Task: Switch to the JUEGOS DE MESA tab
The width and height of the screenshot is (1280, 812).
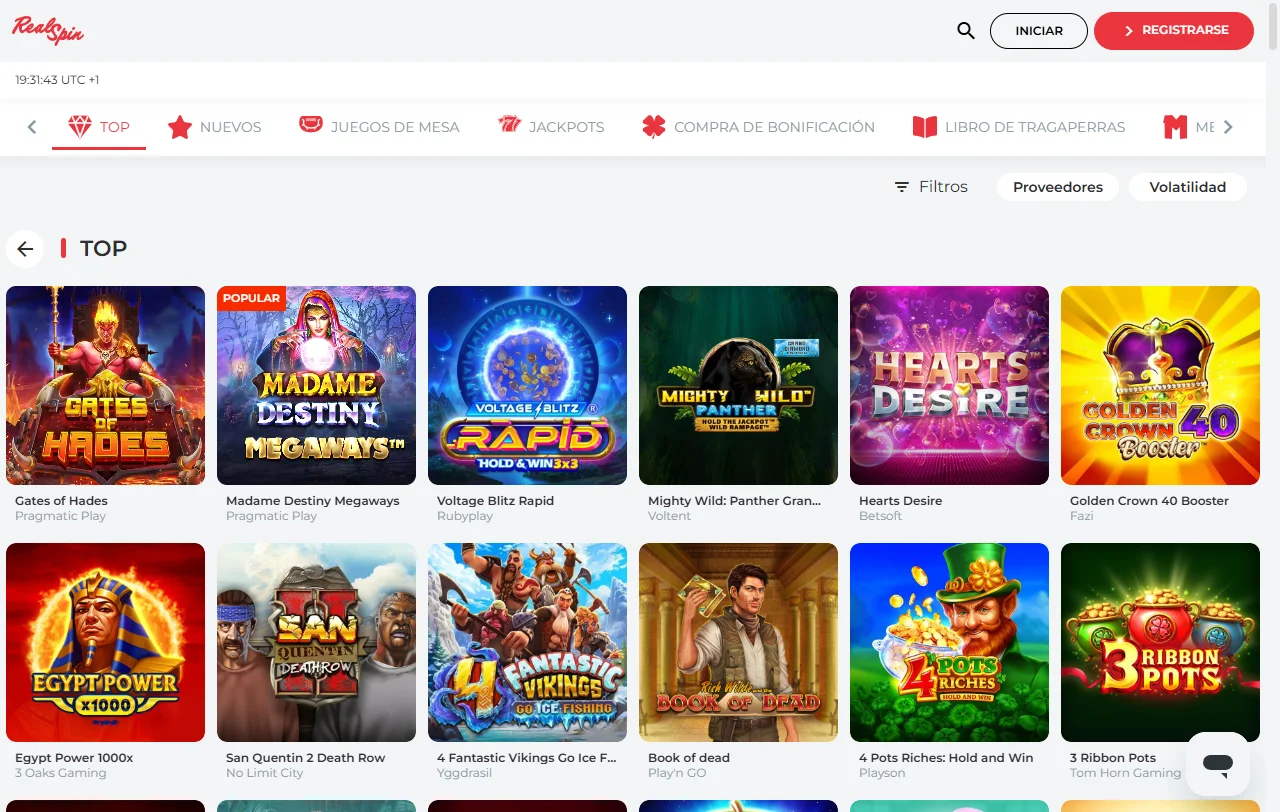Action: pyautogui.click(x=379, y=127)
